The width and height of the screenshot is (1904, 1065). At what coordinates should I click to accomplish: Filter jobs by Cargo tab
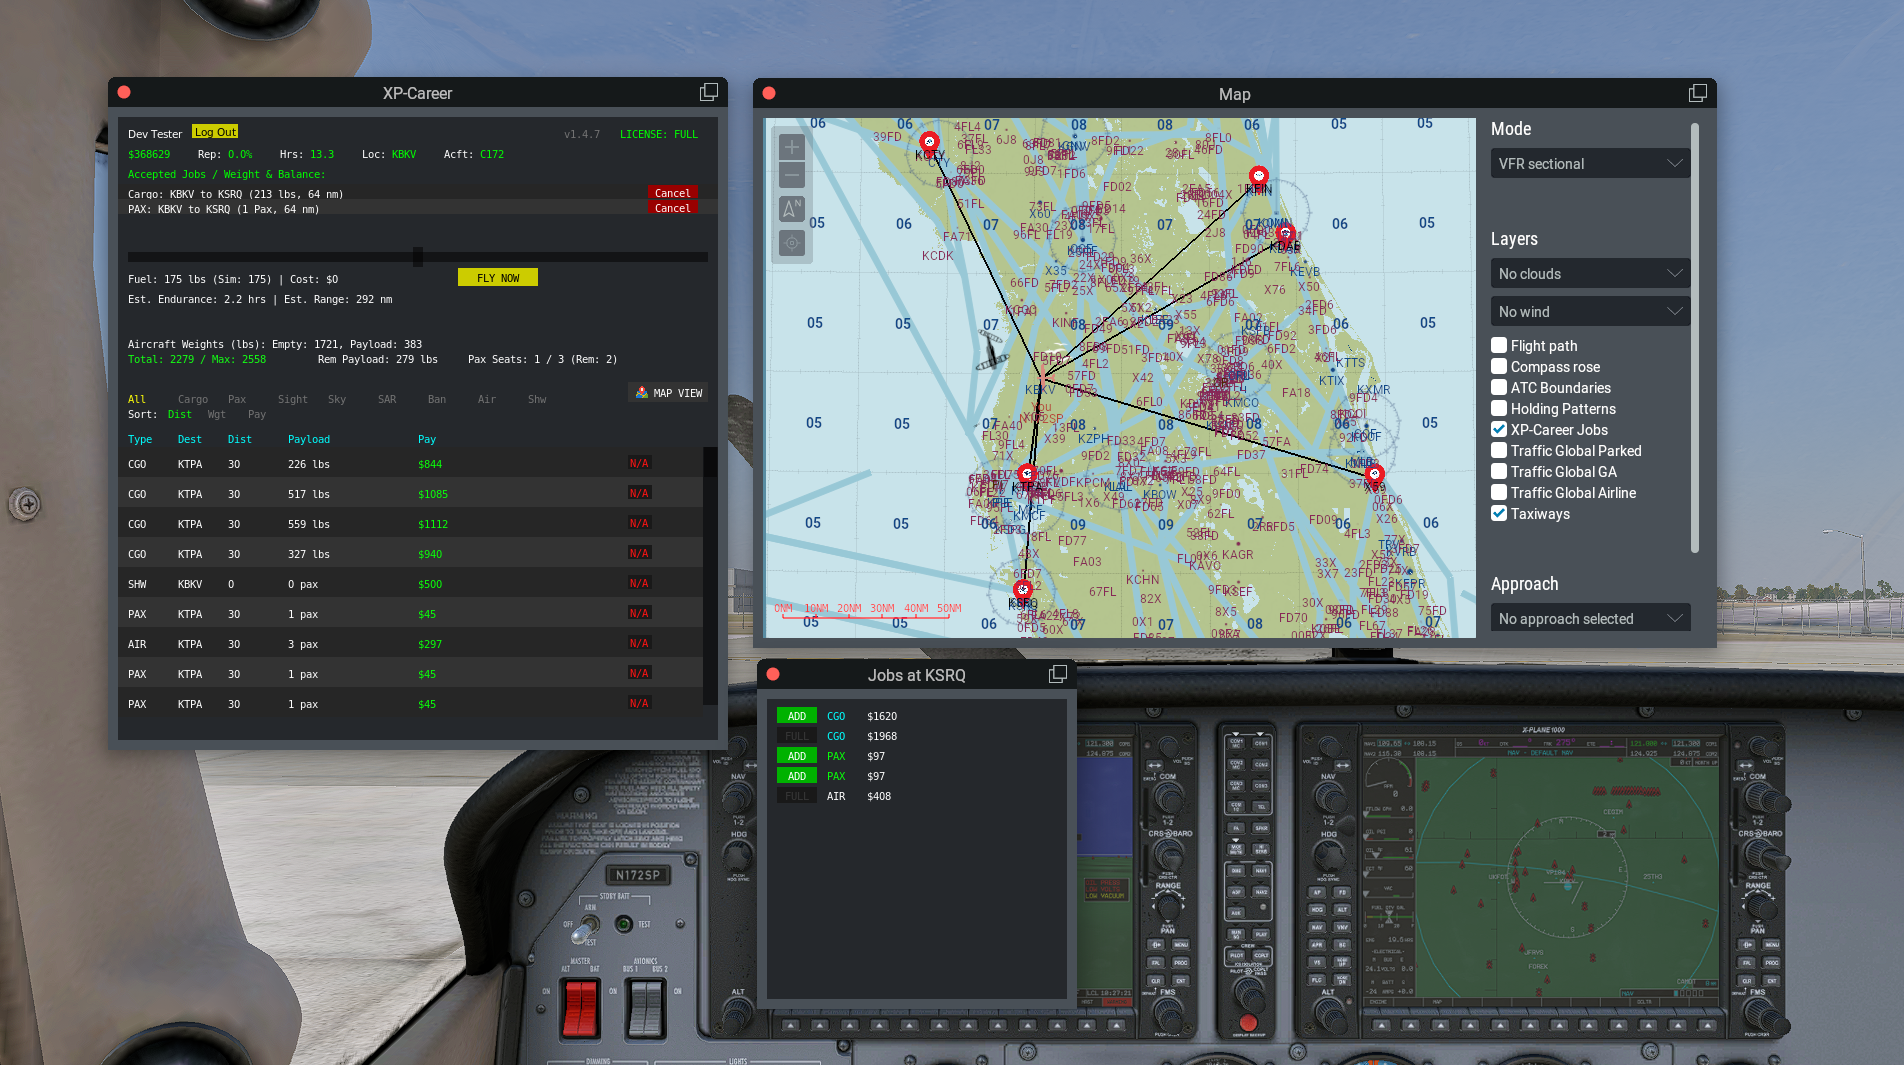coord(193,399)
